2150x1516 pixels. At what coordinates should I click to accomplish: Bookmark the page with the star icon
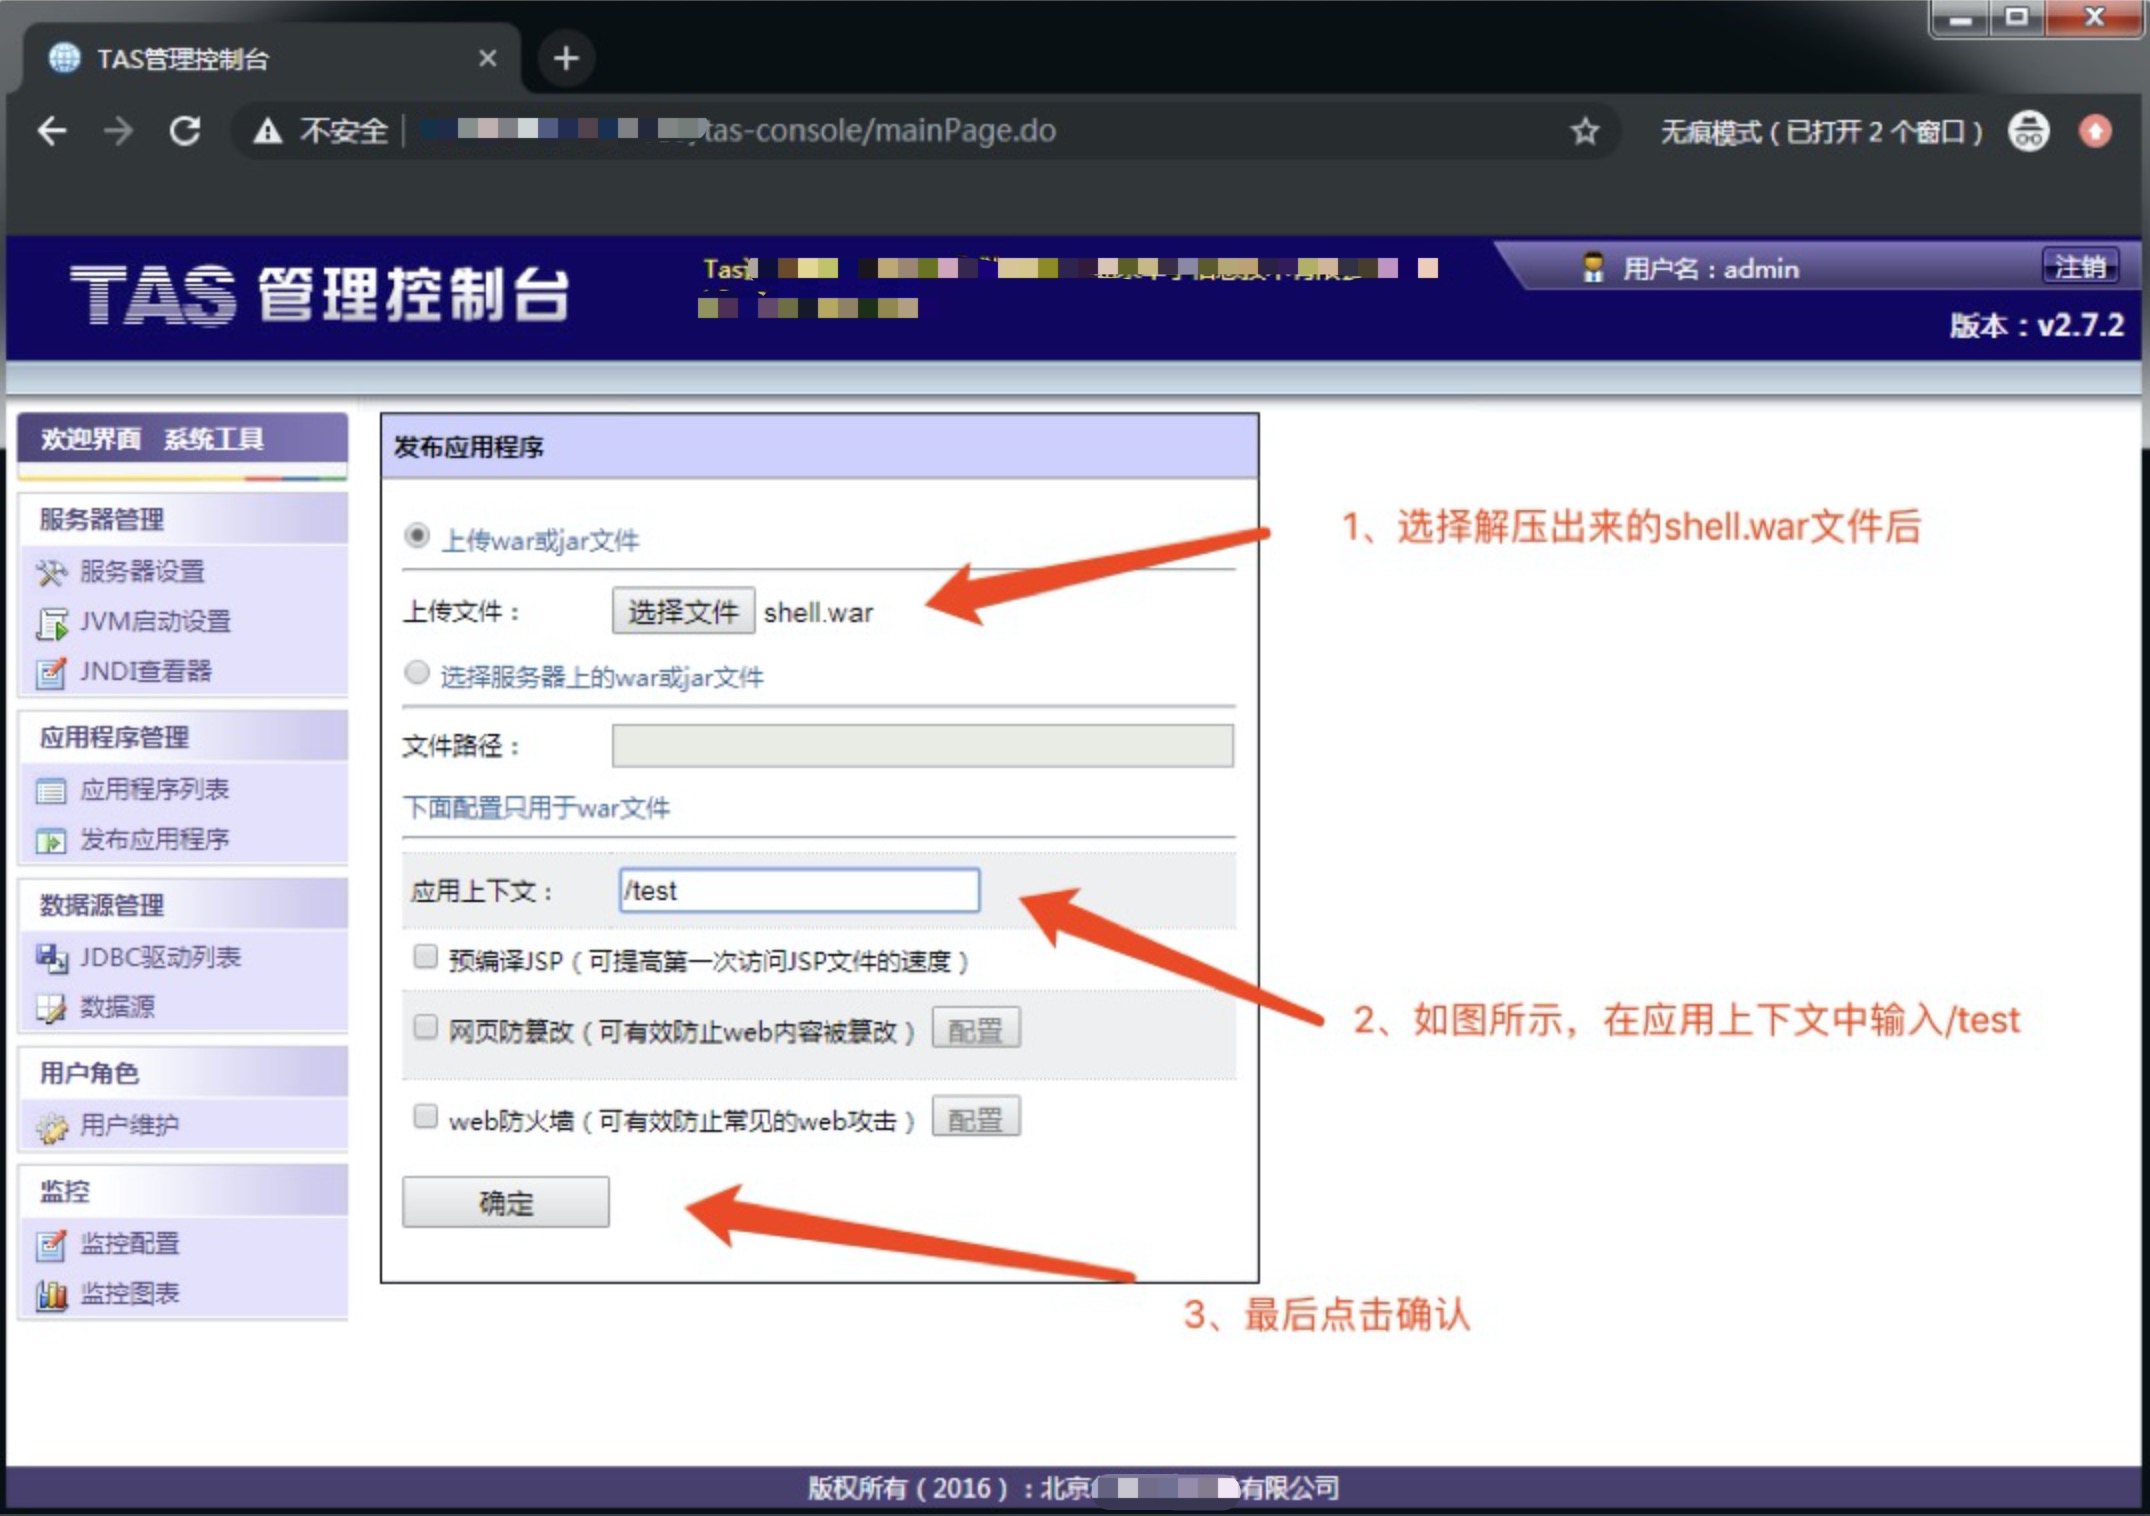(1584, 131)
